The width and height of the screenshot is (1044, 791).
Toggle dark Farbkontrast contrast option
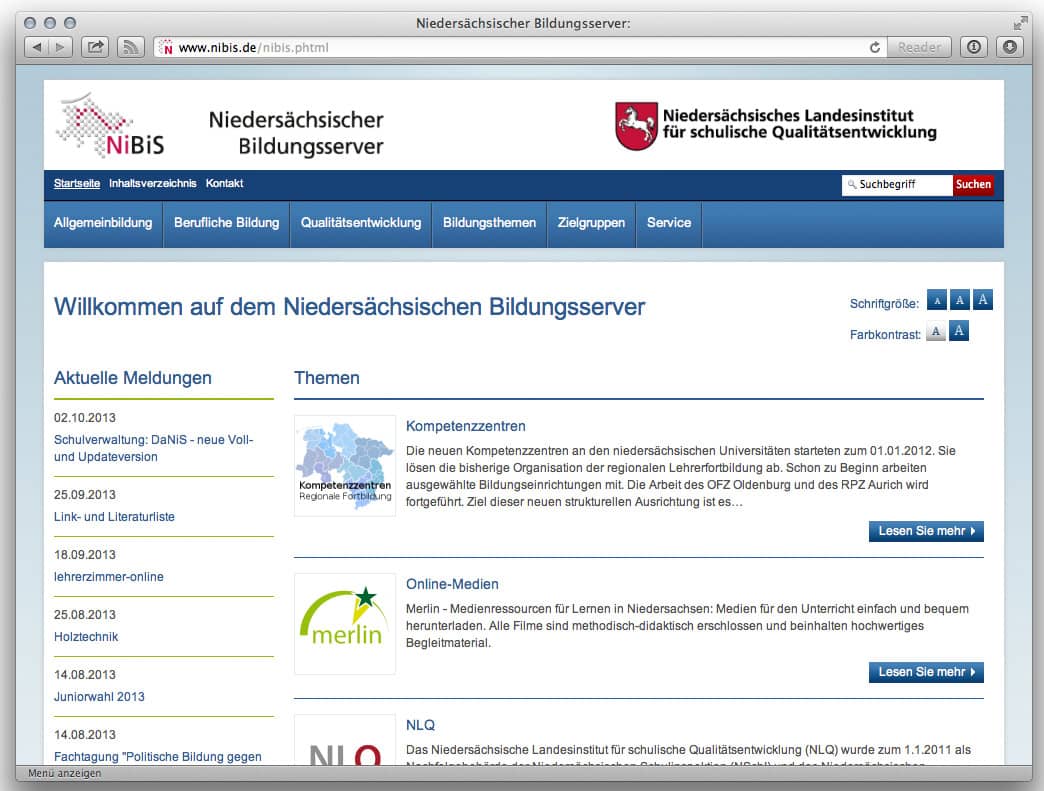pos(959,332)
